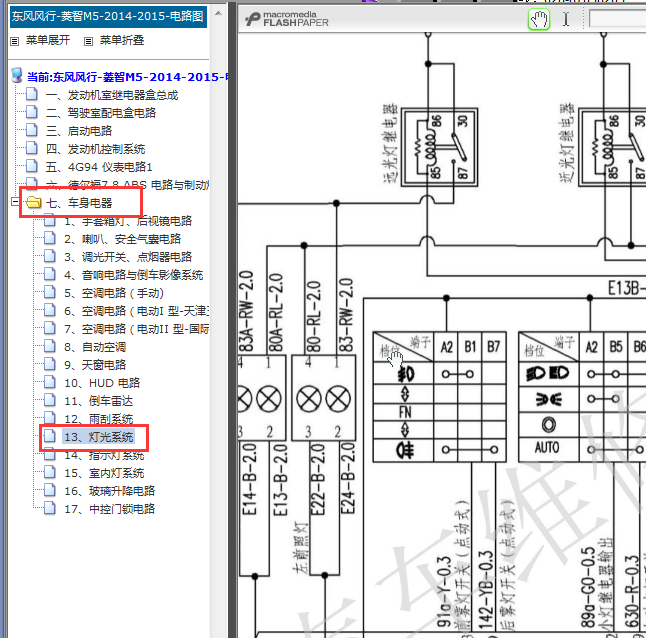Click the wire label E24-B-2.0
The width and height of the screenshot is (646, 638).
[x=348, y=479]
